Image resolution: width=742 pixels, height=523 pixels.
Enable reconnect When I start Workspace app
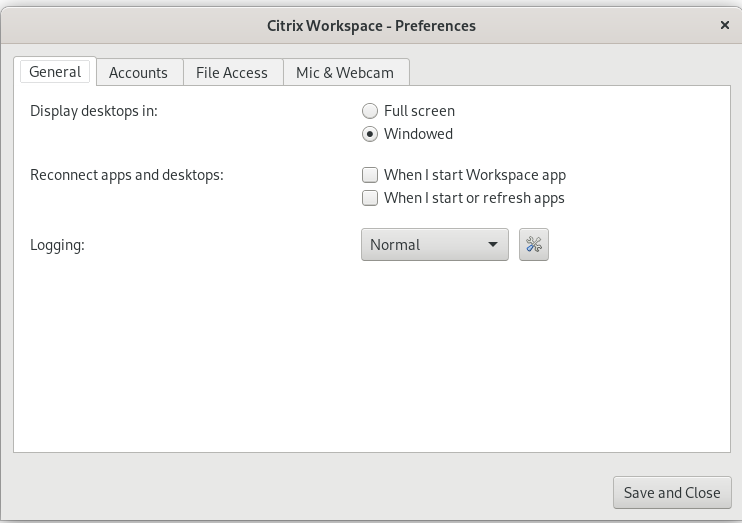370,175
